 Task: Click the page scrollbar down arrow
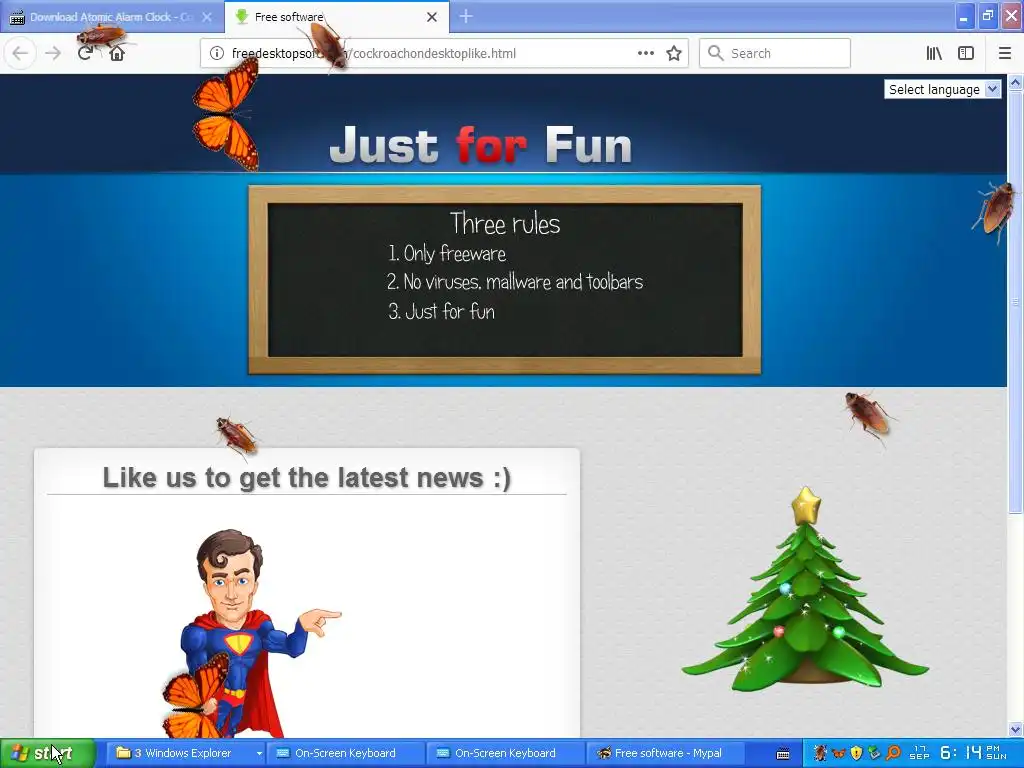pyautogui.click(x=1015, y=729)
